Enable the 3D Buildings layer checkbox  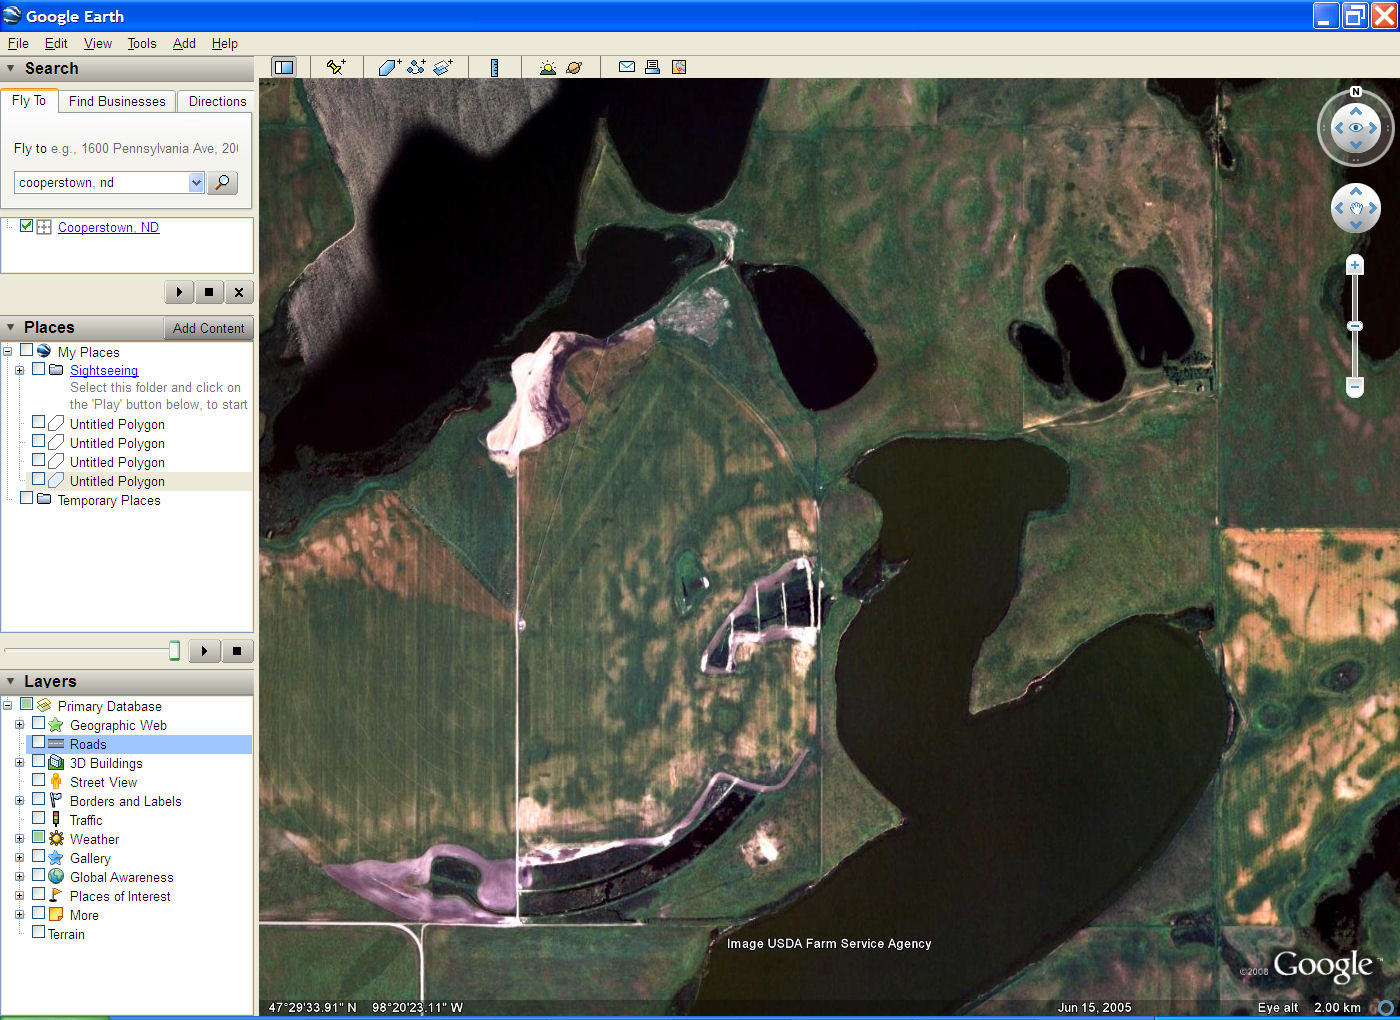point(39,762)
